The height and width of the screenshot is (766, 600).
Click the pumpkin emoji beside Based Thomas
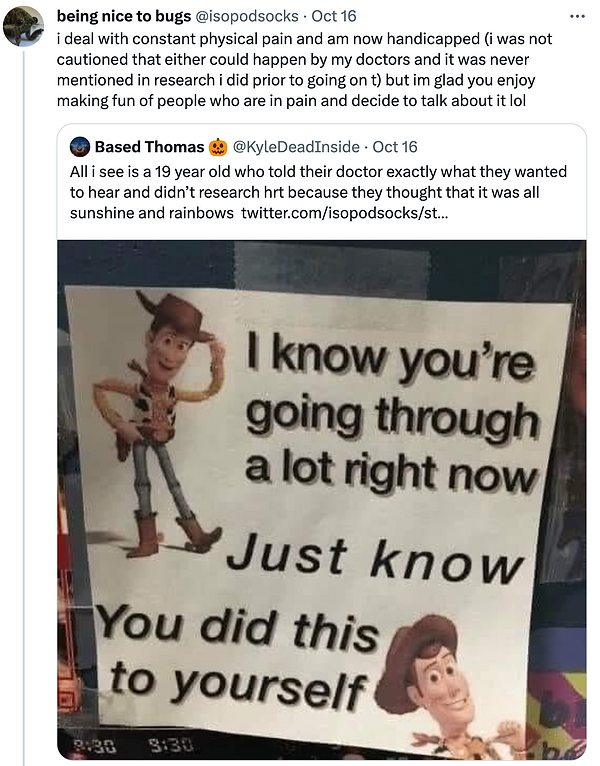217,147
